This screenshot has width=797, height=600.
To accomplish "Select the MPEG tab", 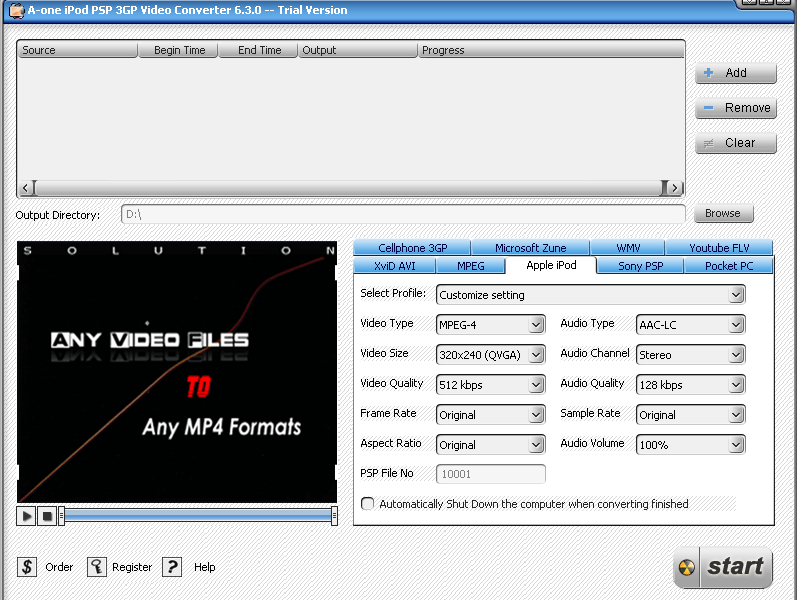I will 471,266.
